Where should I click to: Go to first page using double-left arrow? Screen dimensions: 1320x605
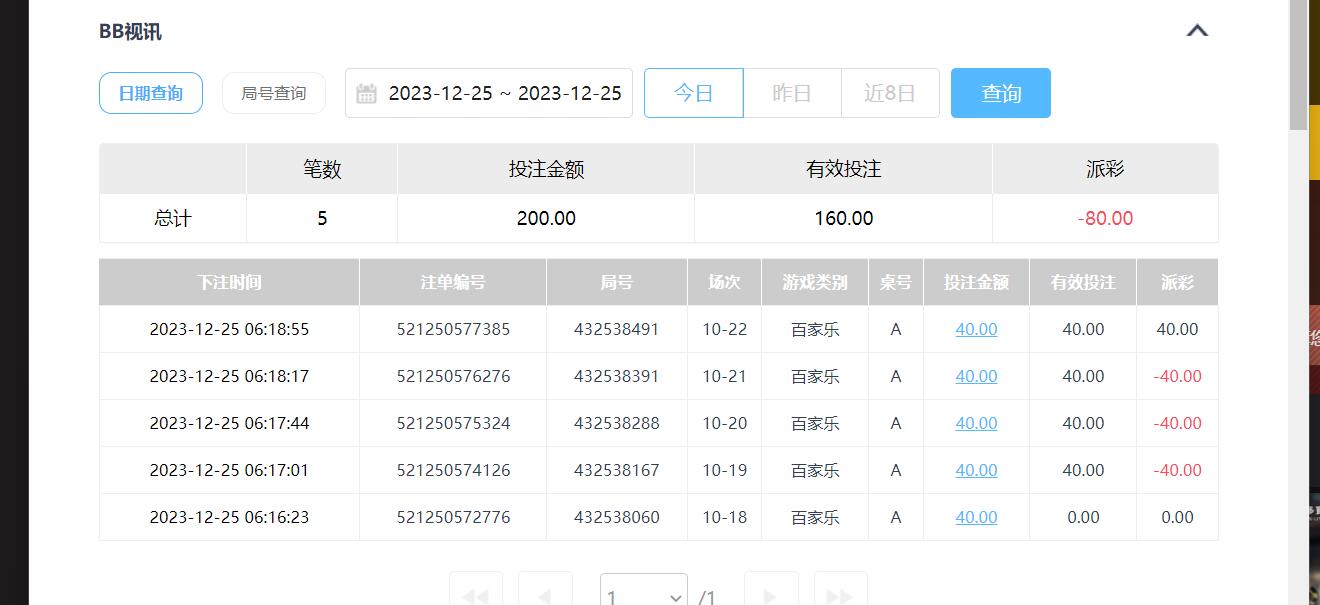click(x=475, y=596)
